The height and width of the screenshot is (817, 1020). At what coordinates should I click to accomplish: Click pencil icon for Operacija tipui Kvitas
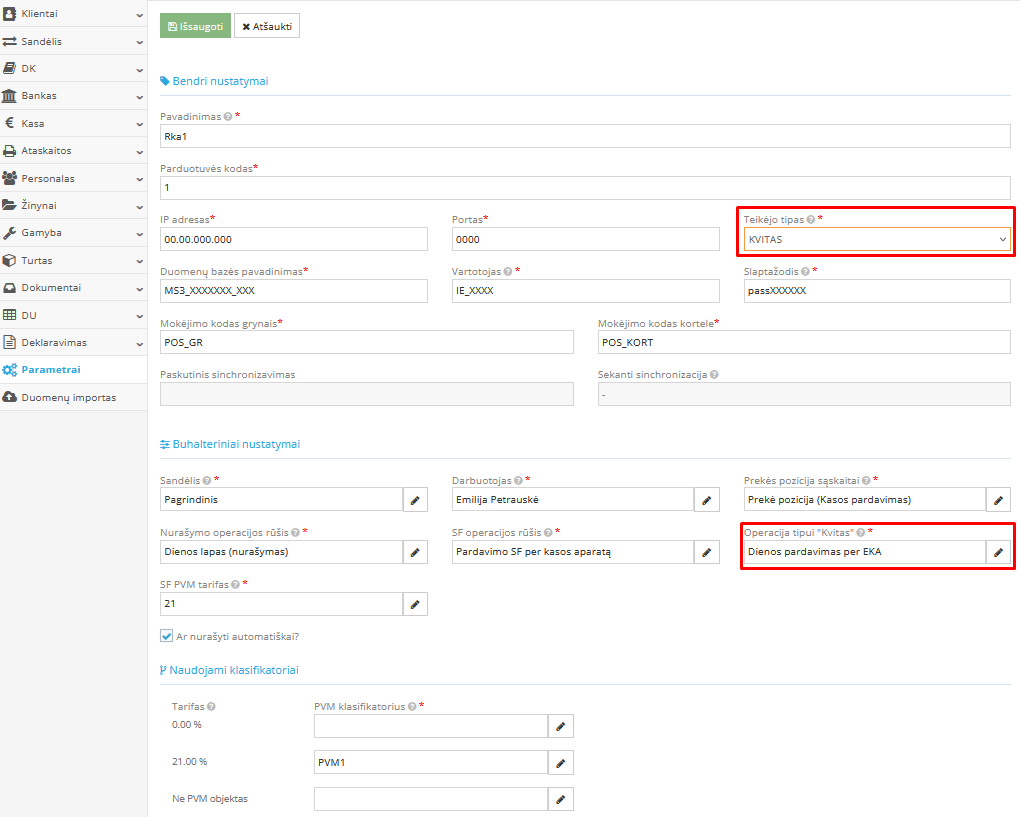tap(998, 552)
